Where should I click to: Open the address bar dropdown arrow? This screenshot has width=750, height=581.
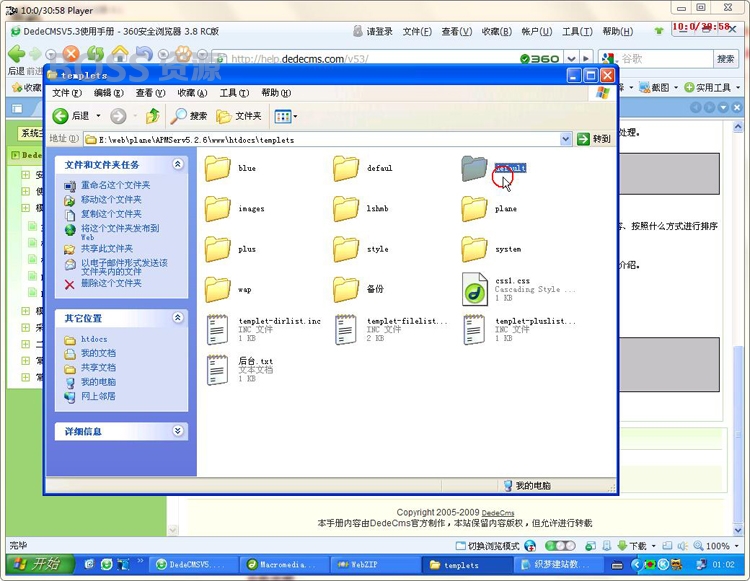pos(566,139)
